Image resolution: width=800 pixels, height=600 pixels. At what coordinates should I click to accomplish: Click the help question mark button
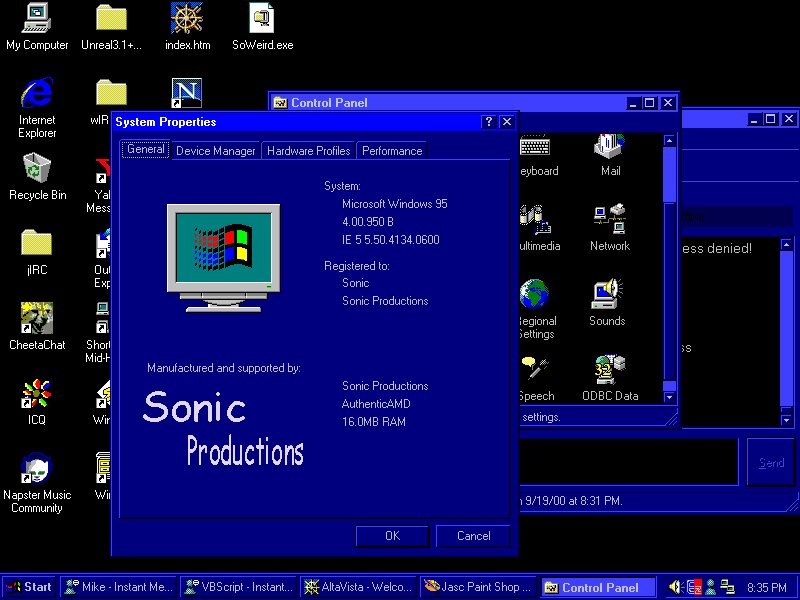point(489,122)
